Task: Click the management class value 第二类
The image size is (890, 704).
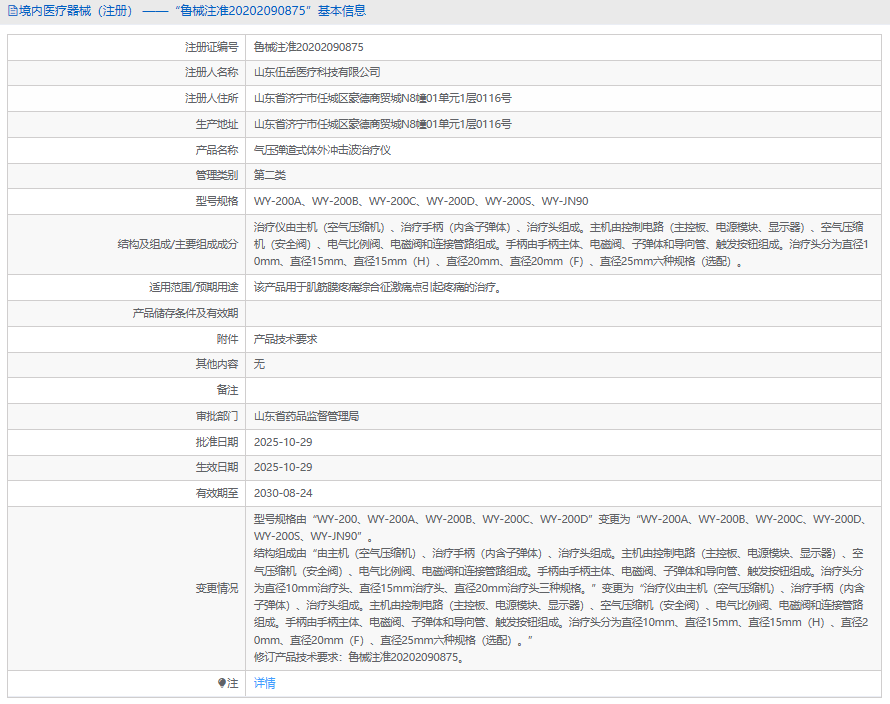Action: tap(270, 175)
